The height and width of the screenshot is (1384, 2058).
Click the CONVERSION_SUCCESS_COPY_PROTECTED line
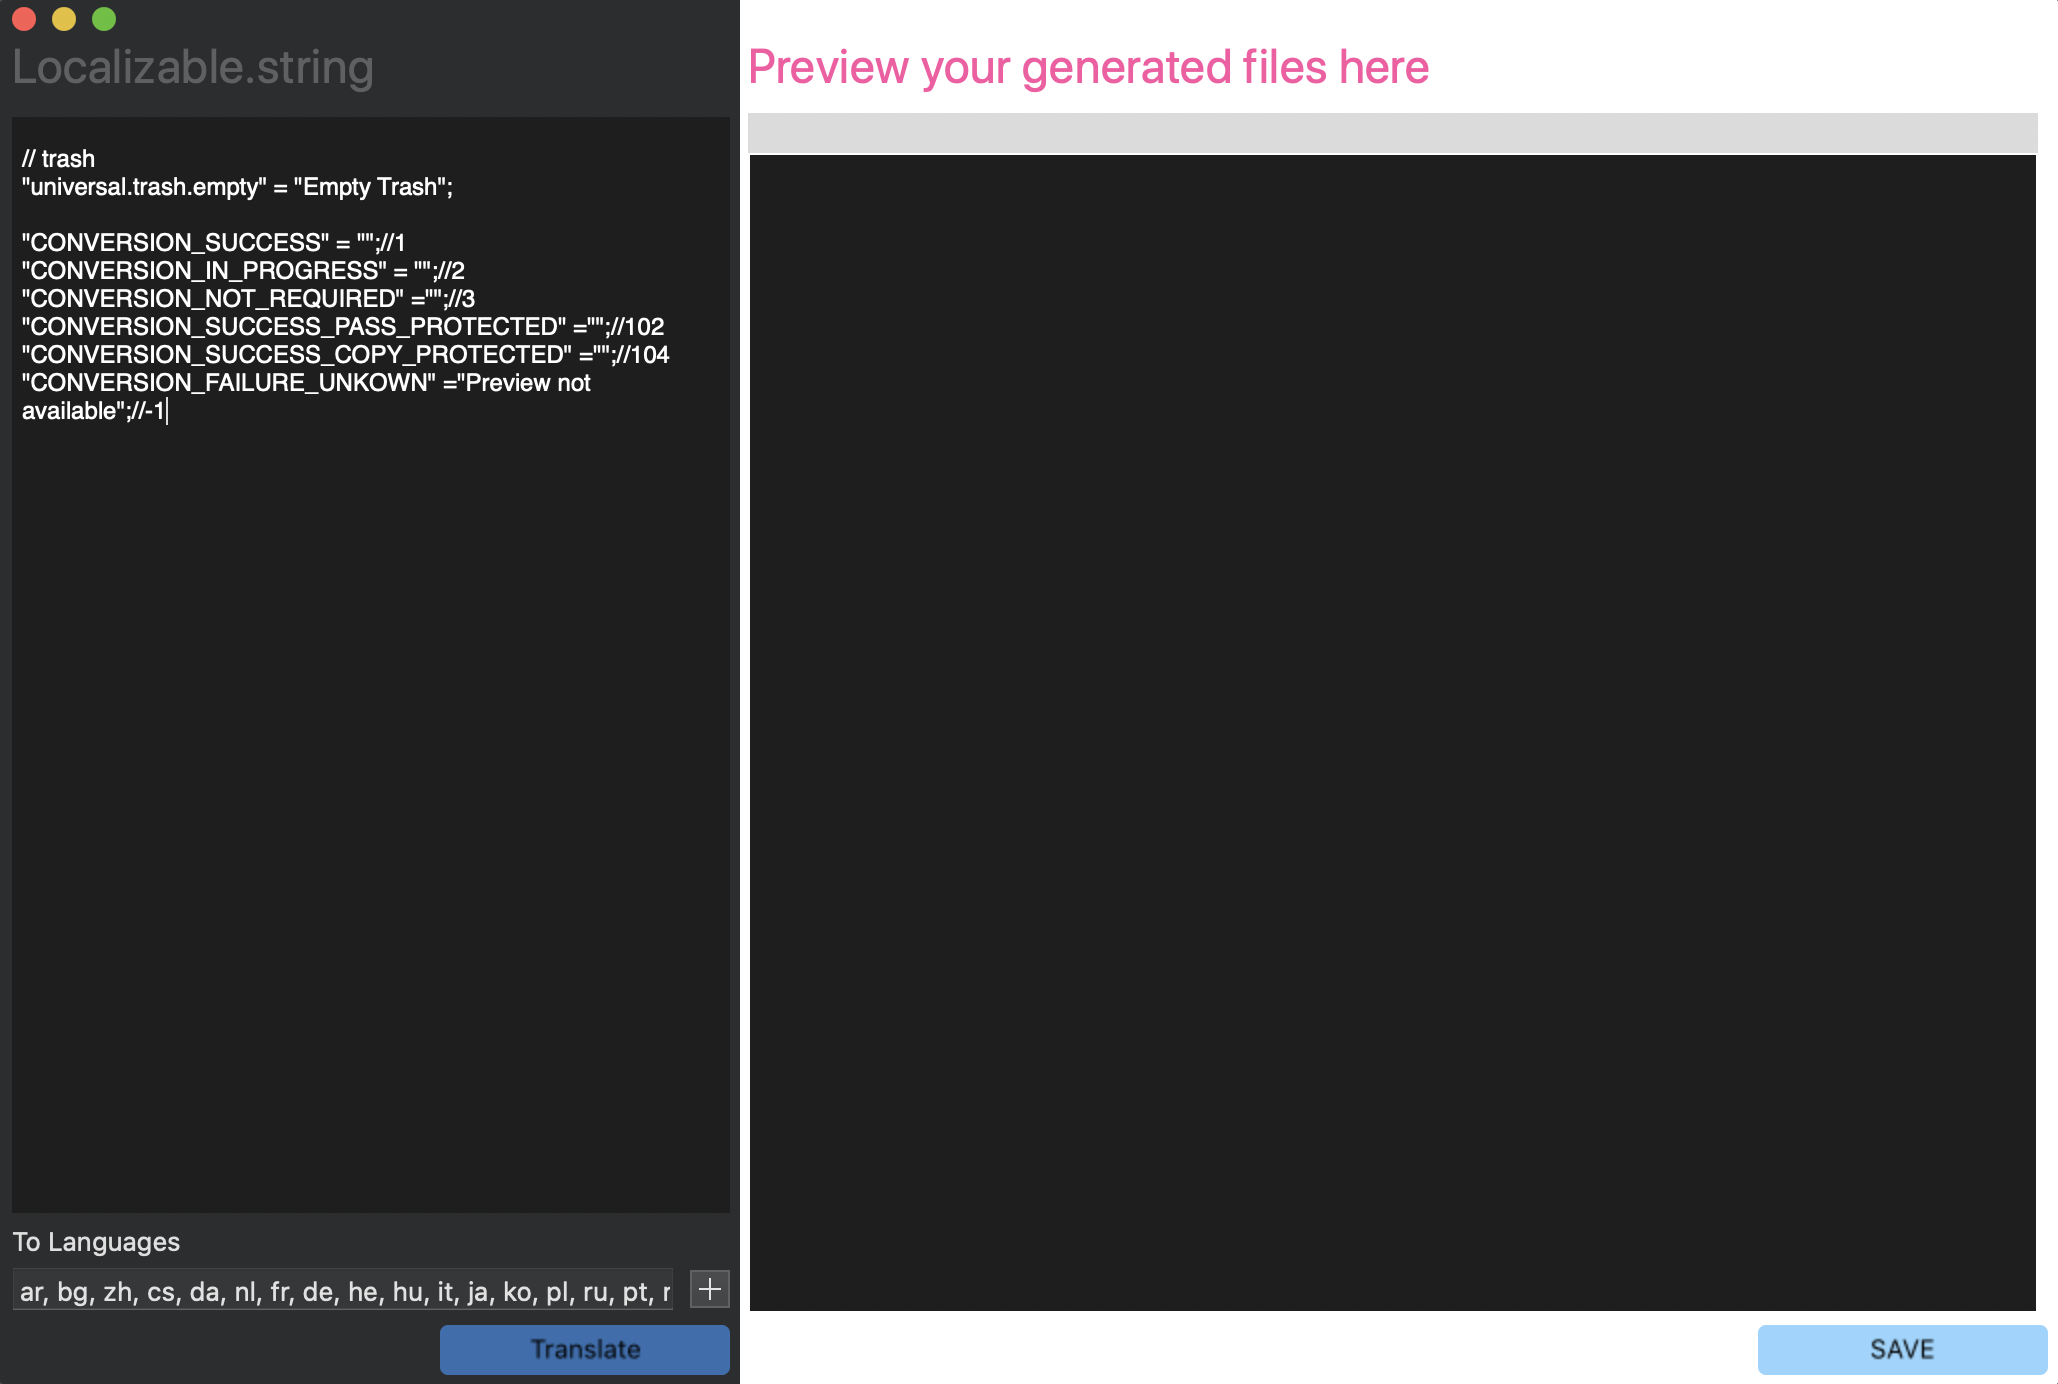(345, 355)
